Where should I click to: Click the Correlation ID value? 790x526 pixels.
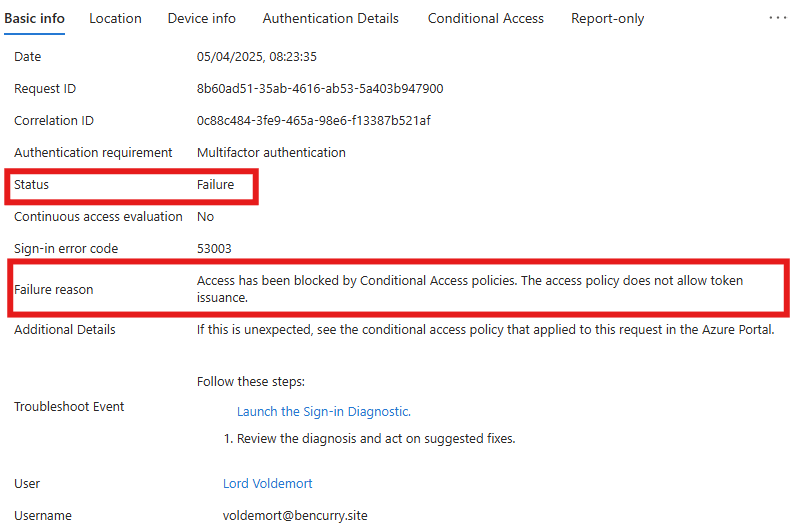[x=313, y=121]
